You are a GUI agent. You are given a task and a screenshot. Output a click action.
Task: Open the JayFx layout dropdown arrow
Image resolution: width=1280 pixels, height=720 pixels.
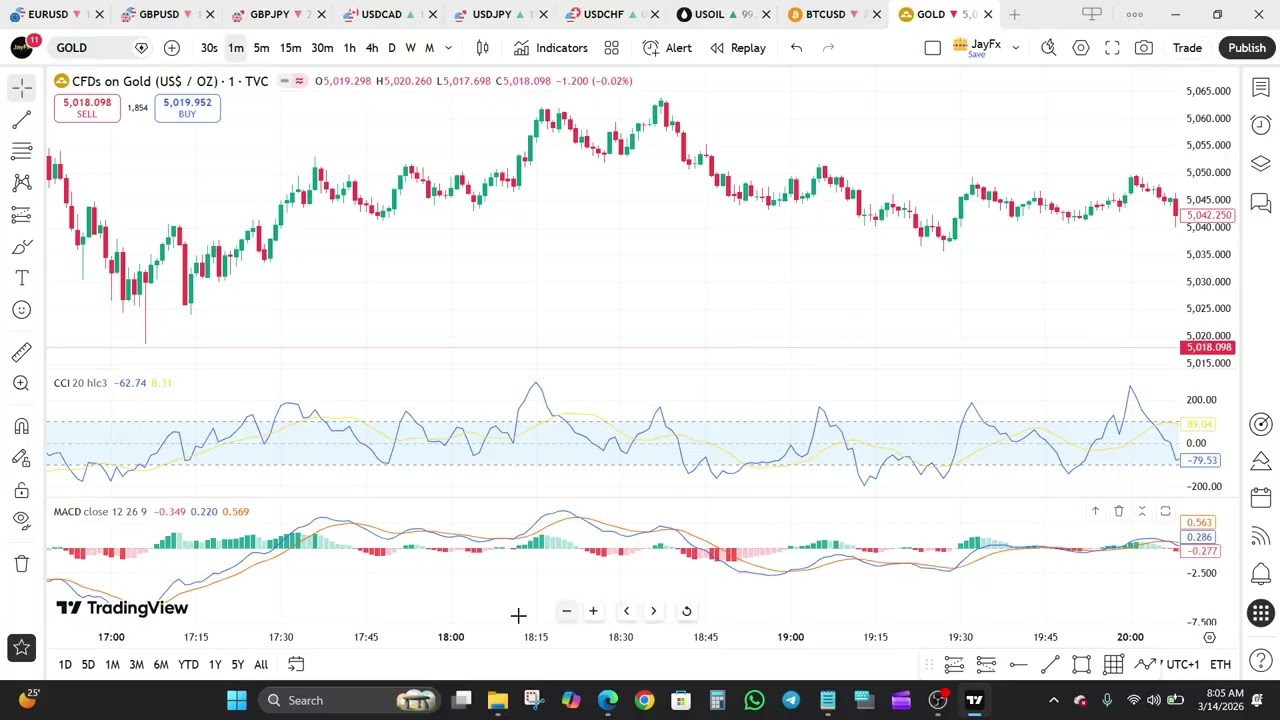coord(1015,48)
